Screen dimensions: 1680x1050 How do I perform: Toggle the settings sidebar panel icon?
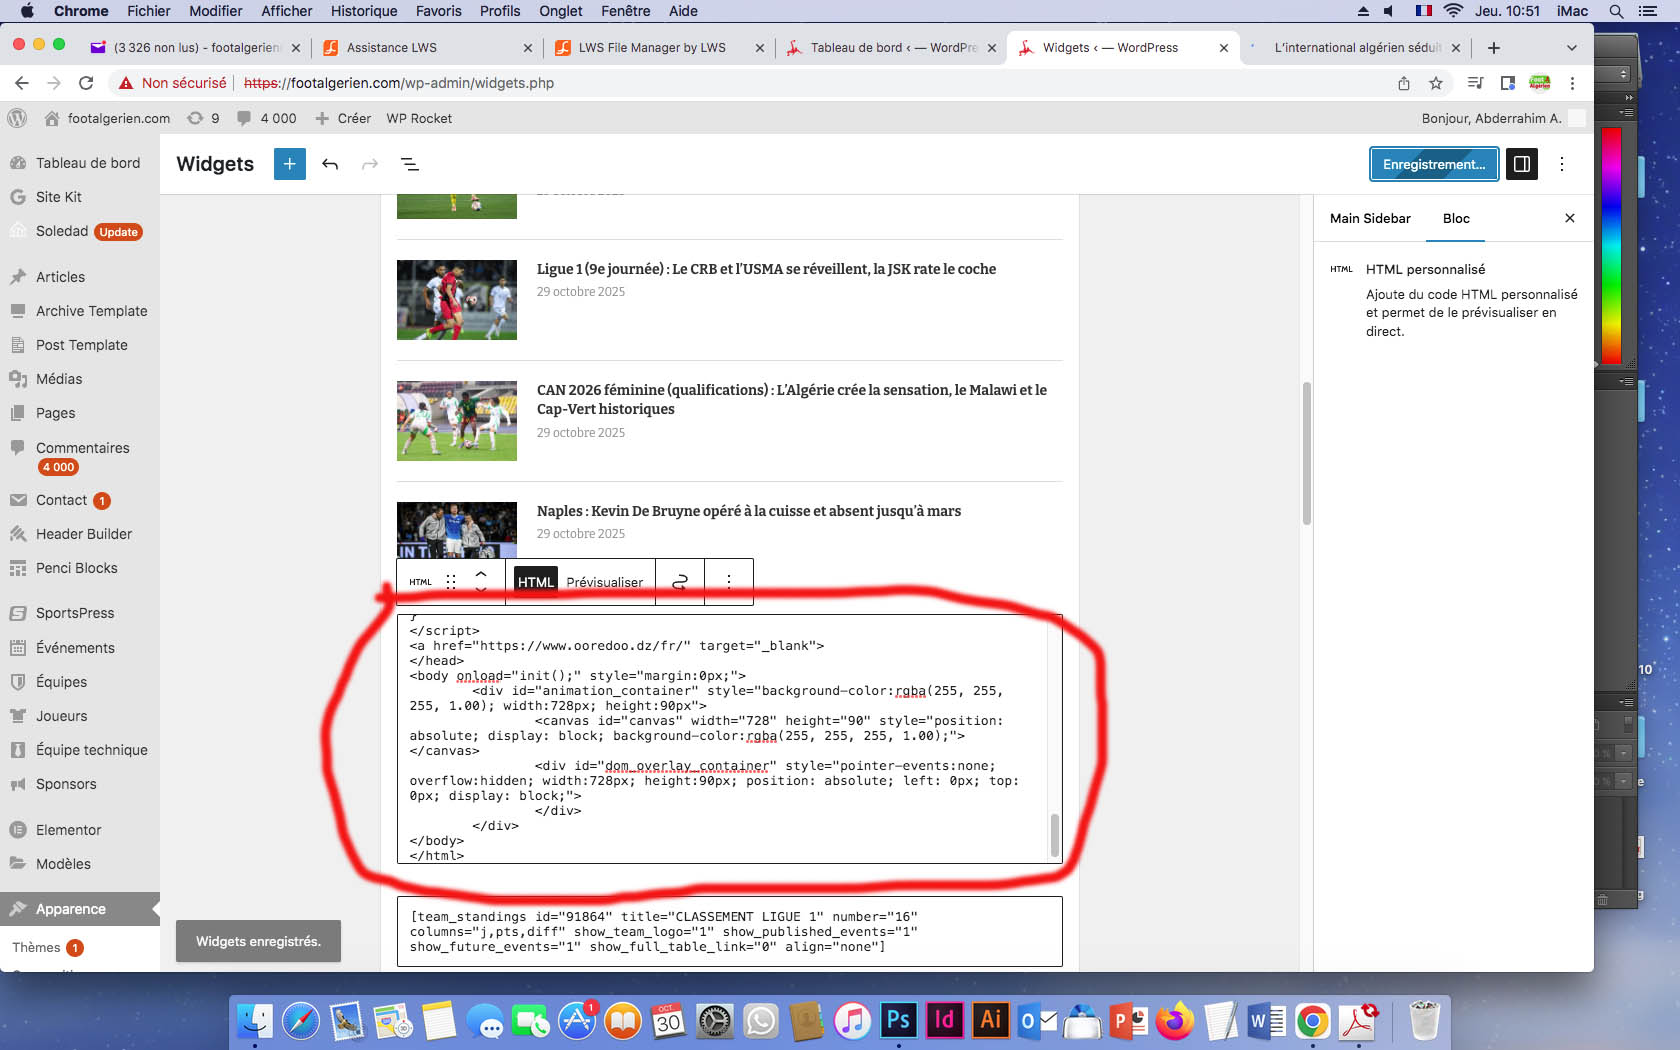tap(1521, 164)
